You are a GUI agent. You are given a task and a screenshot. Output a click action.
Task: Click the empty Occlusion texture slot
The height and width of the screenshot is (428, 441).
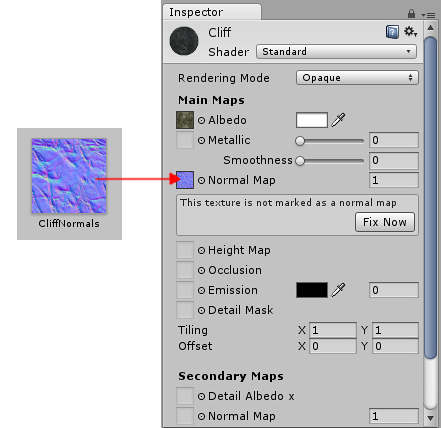(x=185, y=270)
